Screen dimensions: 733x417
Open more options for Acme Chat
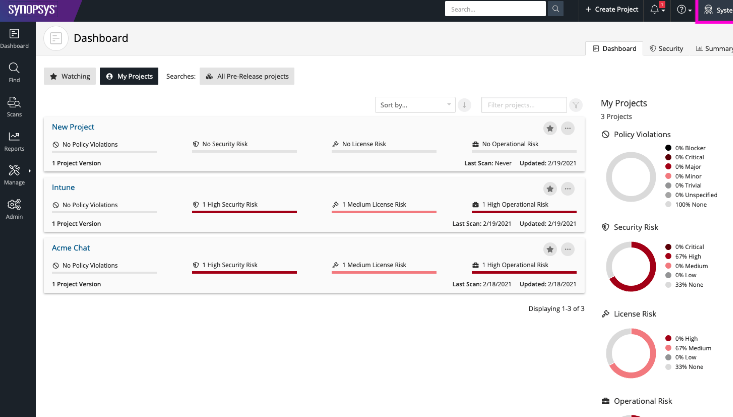pyautogui.click(x=568, y=249)
